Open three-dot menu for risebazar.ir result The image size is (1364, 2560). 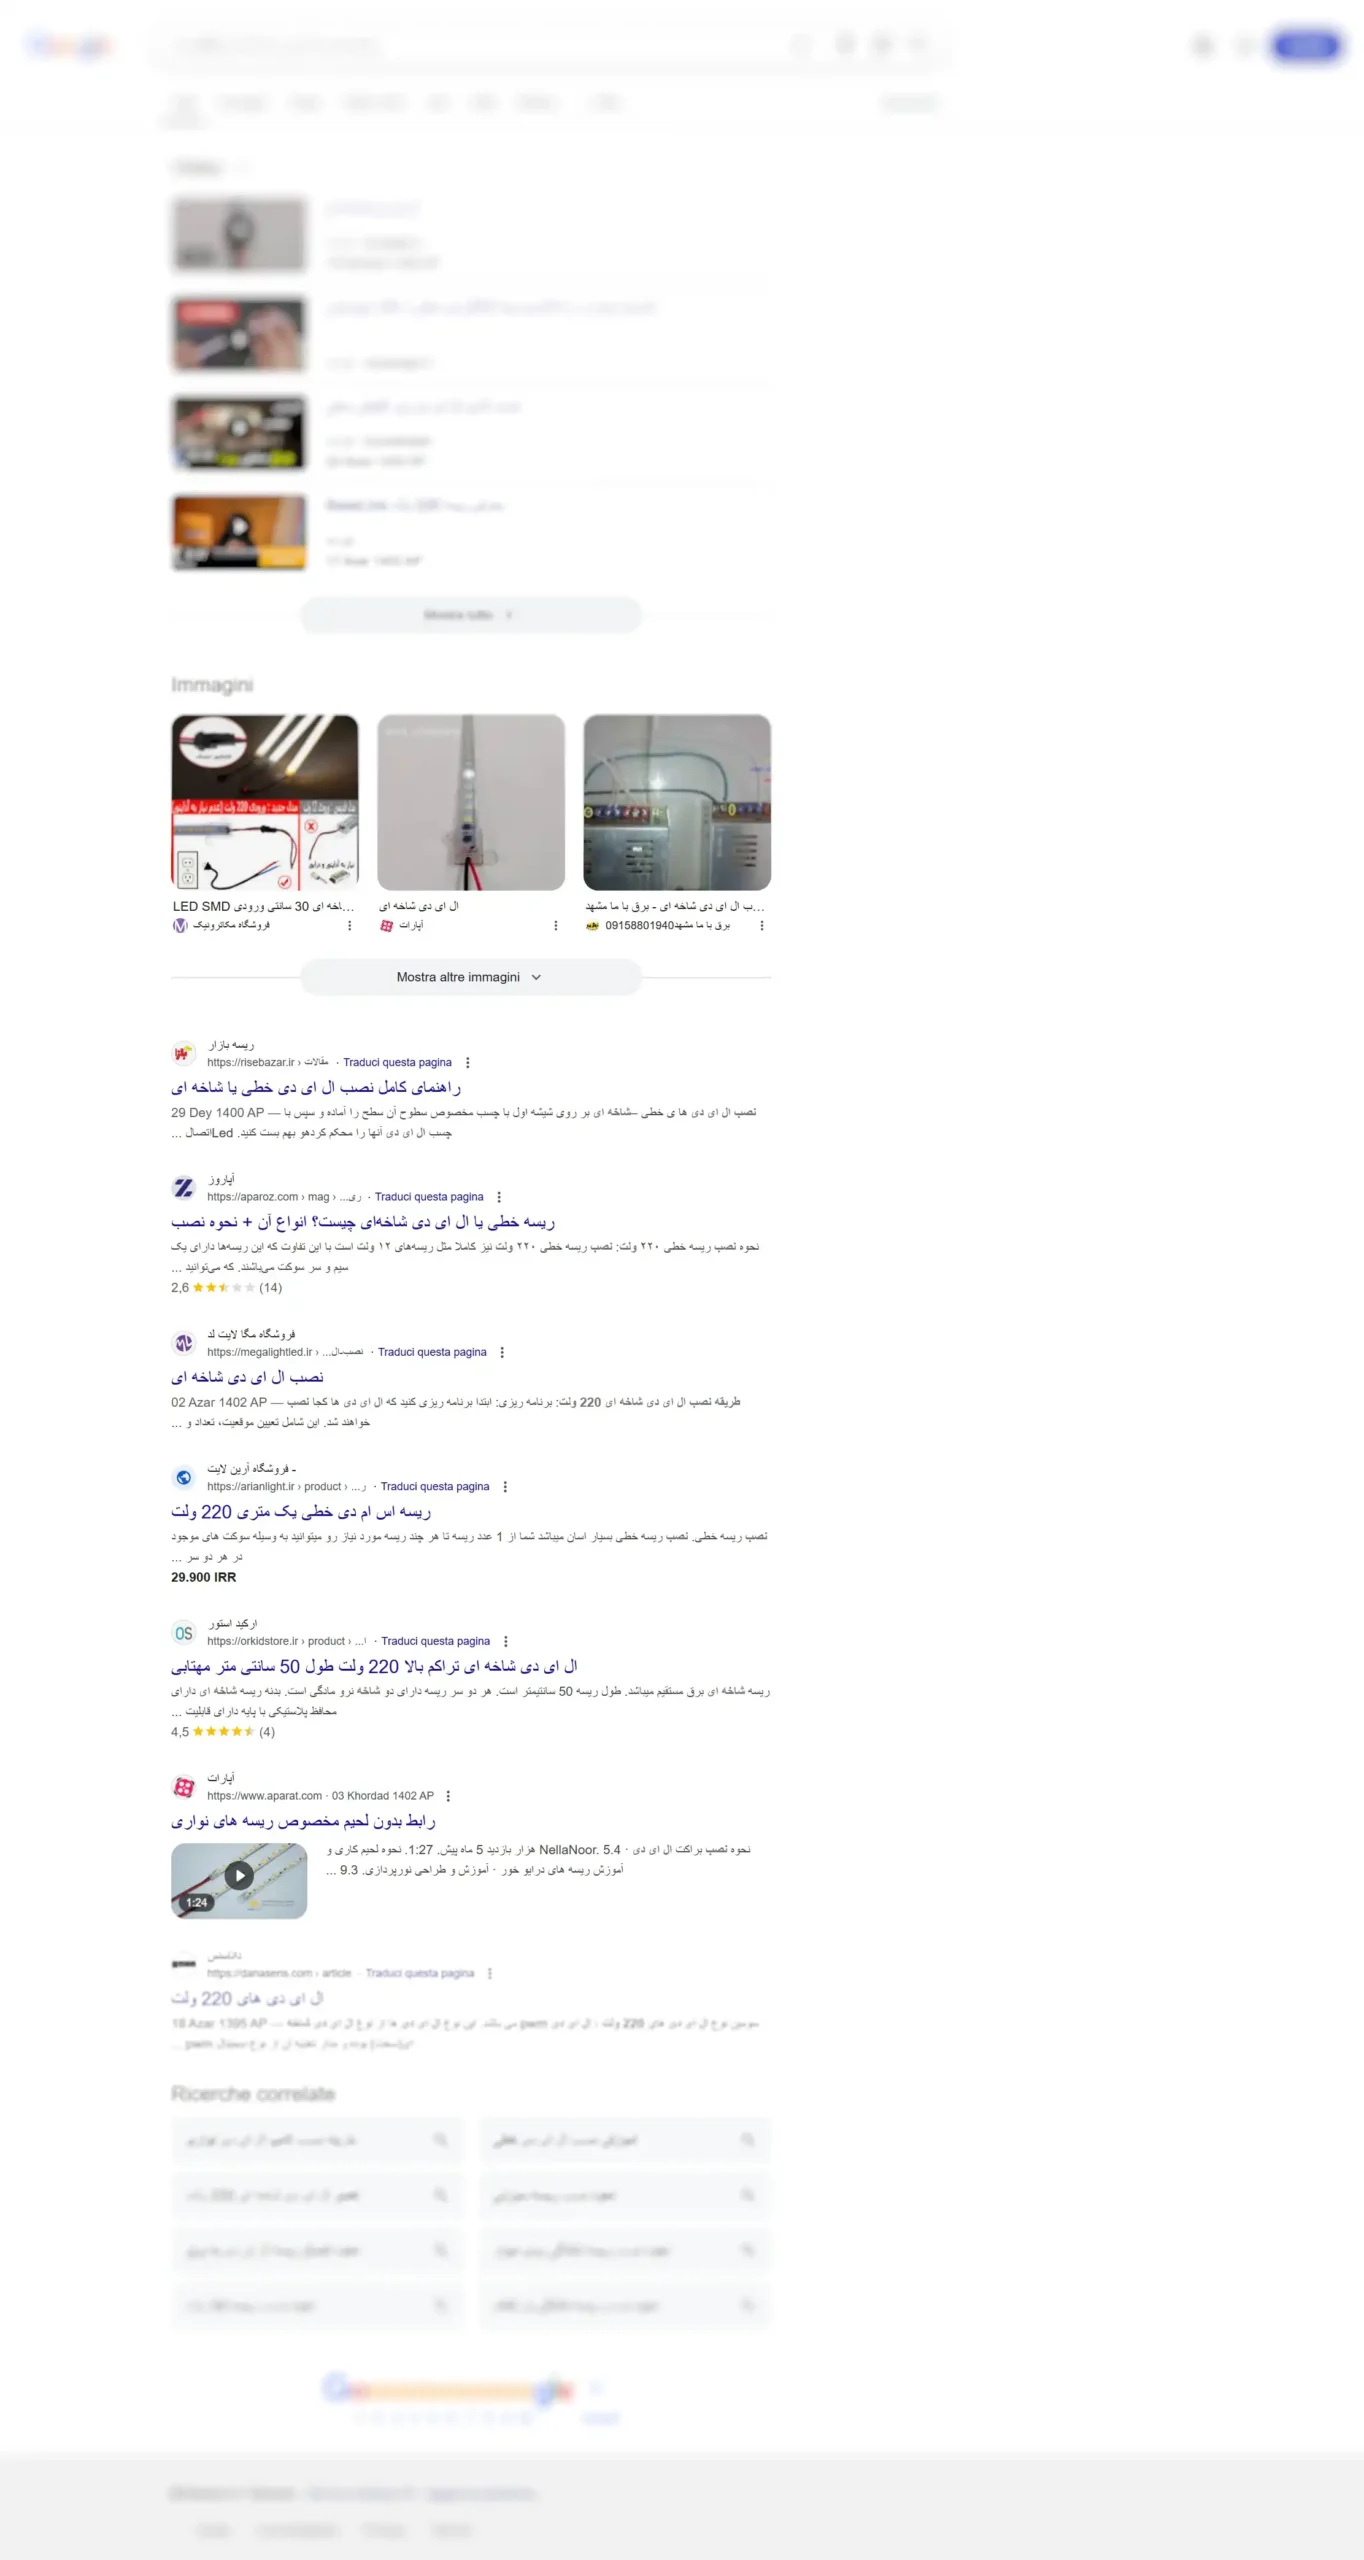coord(468,1063)
